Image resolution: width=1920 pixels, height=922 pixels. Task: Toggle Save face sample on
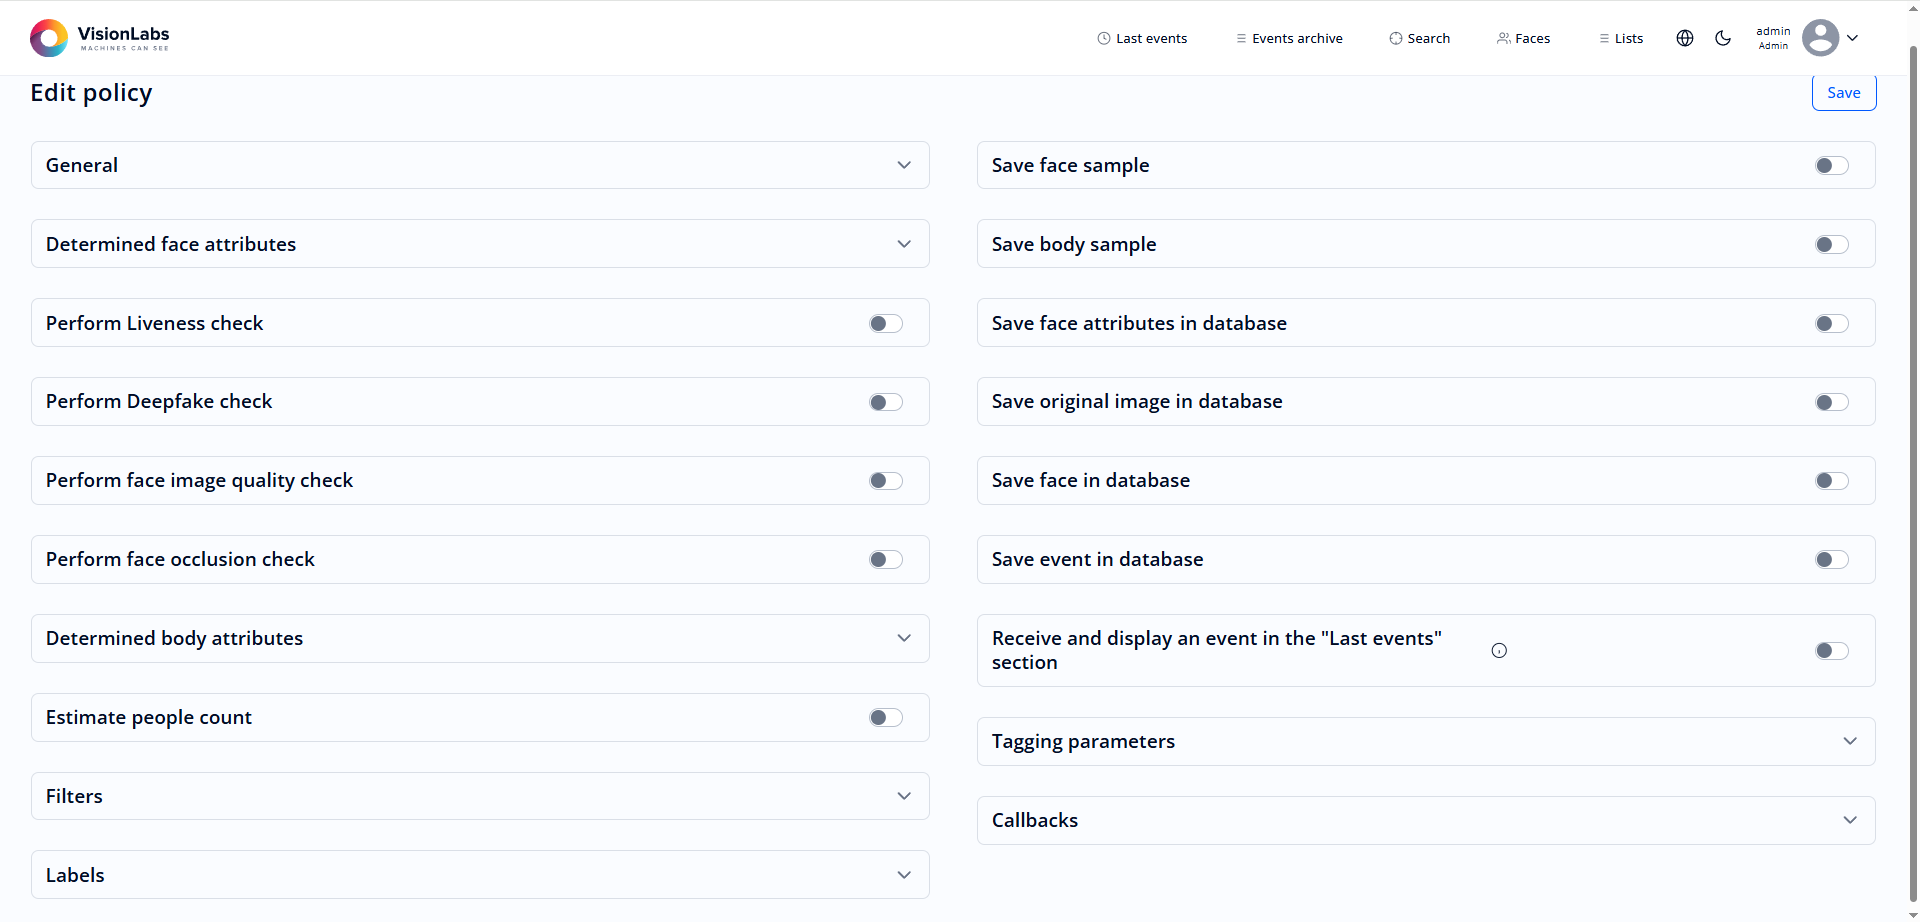pyautogui.click(x=1831, y=166)
